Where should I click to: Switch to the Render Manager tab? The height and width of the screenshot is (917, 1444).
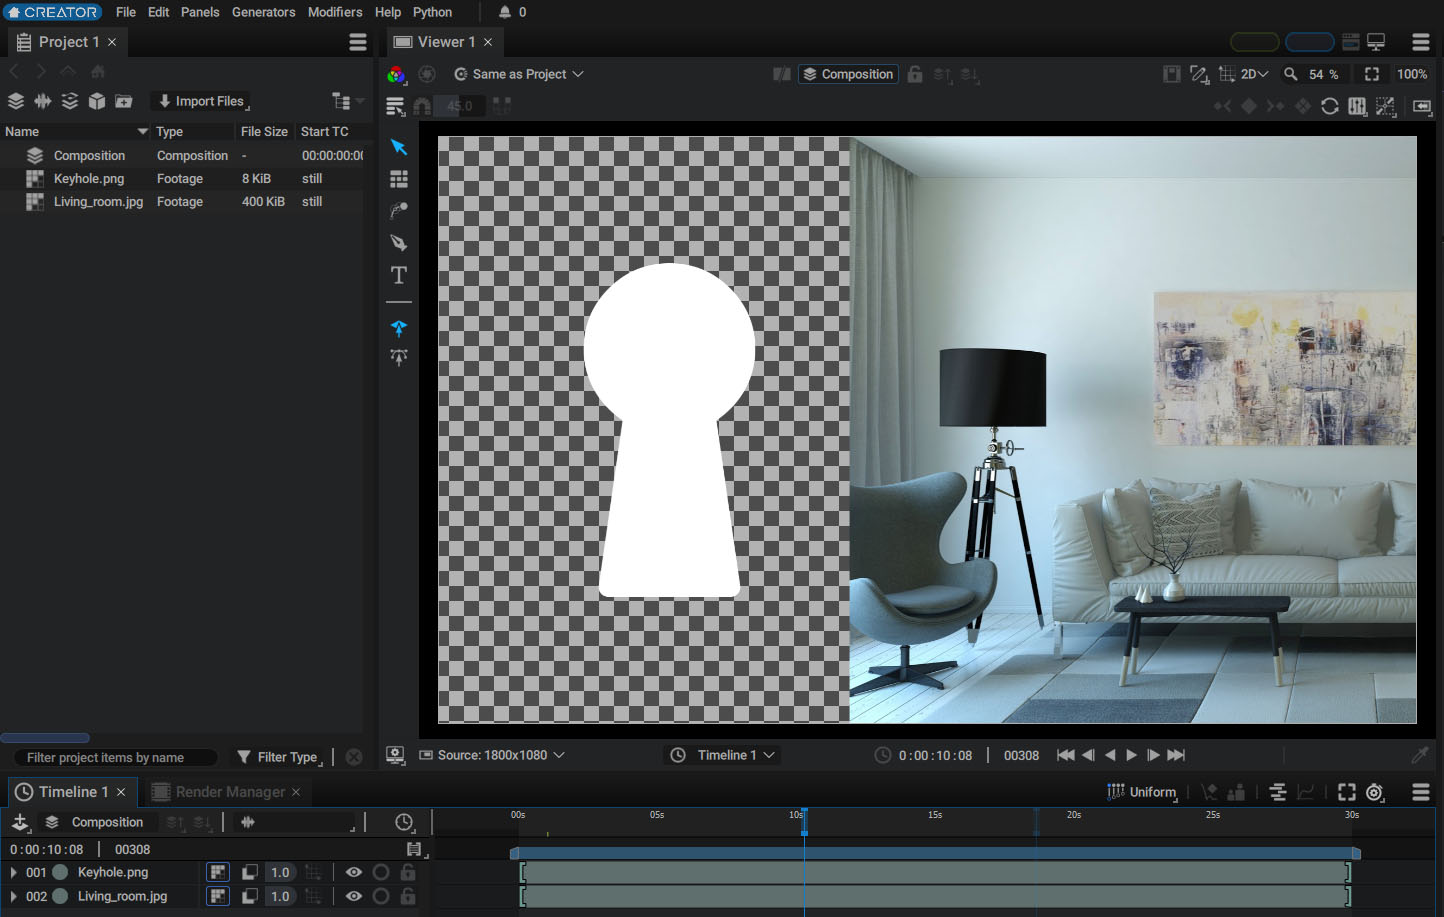pos(226,792)
